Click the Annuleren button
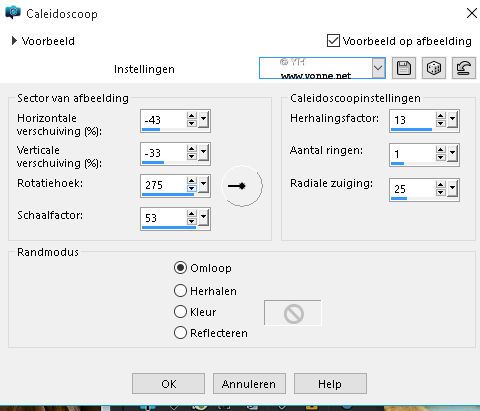The image size is (480, 411). pyautogui.click(x=249, y=384)
